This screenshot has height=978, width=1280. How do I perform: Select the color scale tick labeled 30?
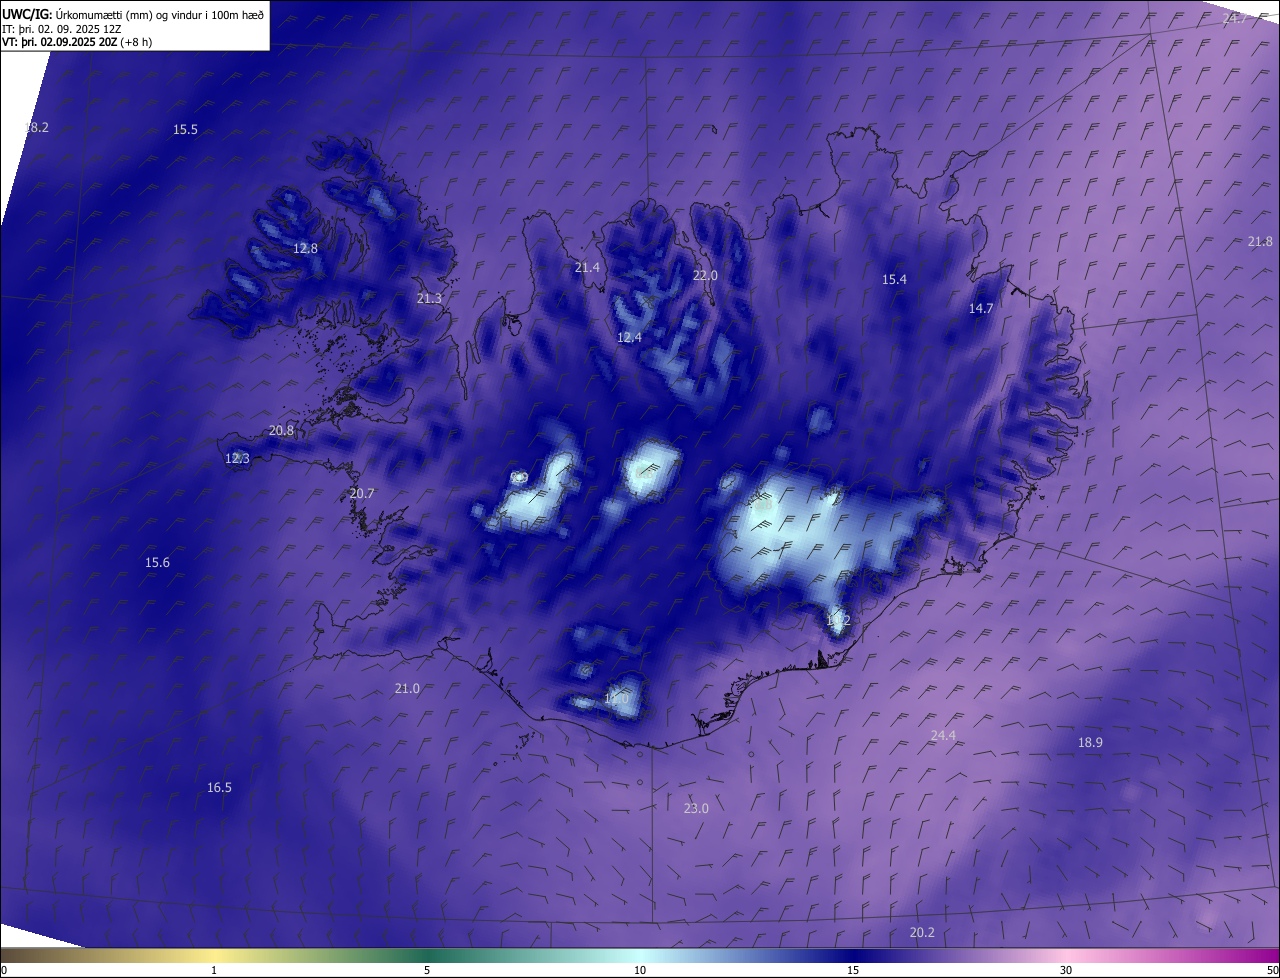[1066, 970]
